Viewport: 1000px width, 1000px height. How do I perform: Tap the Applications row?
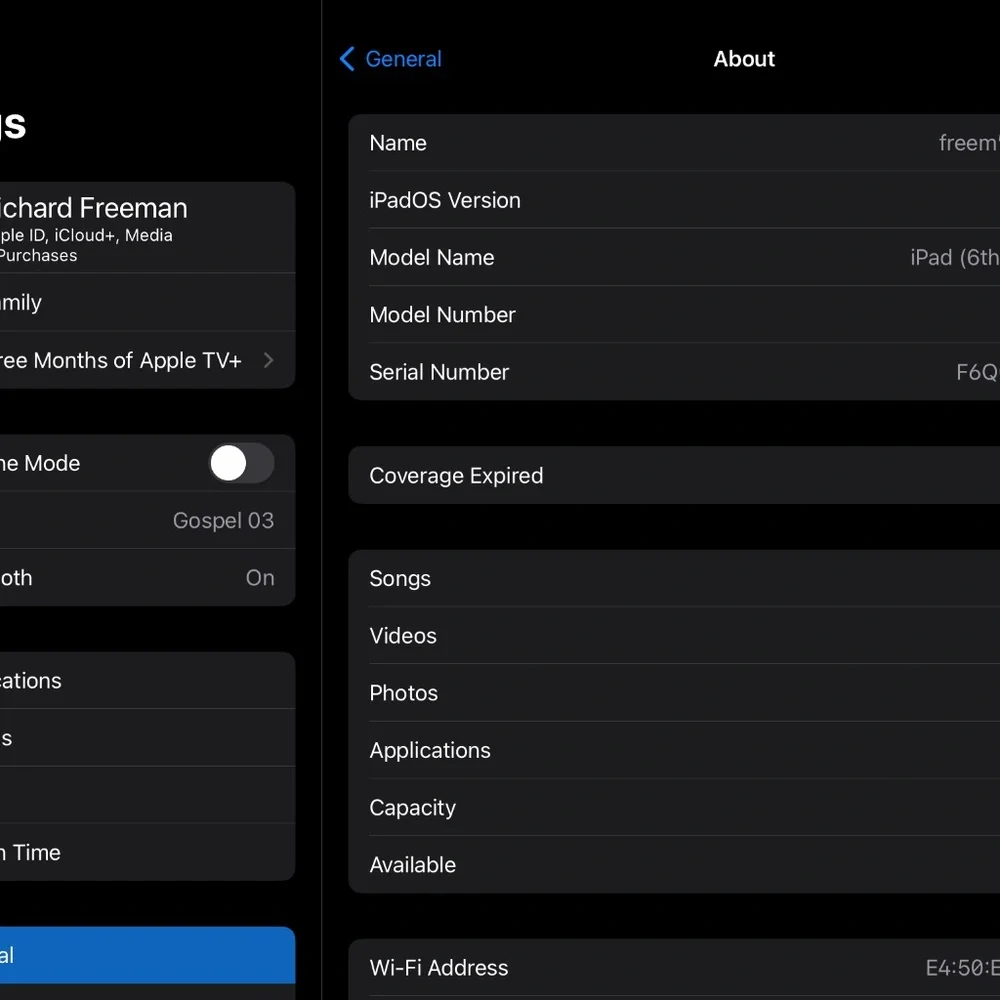pyautogui.click(x=674, y=751)
